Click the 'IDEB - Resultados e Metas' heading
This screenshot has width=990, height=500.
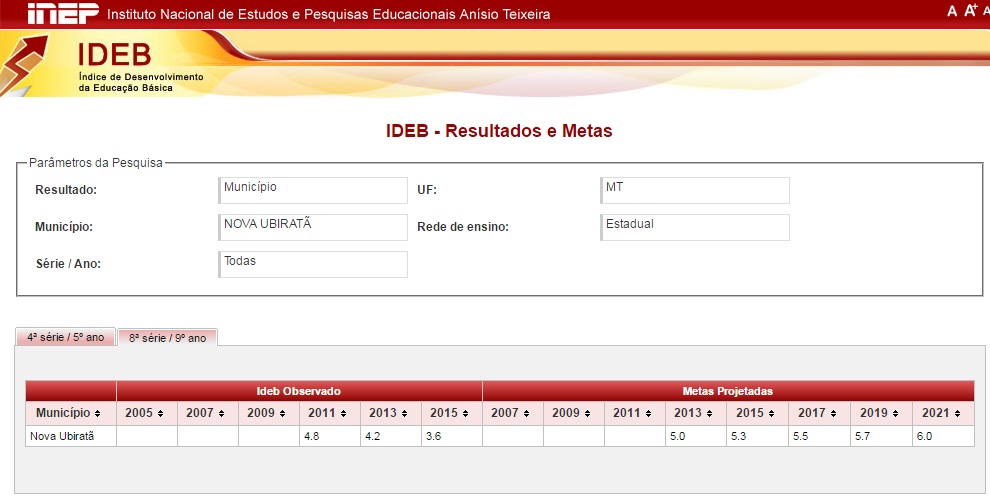click(x=499, y=131)
